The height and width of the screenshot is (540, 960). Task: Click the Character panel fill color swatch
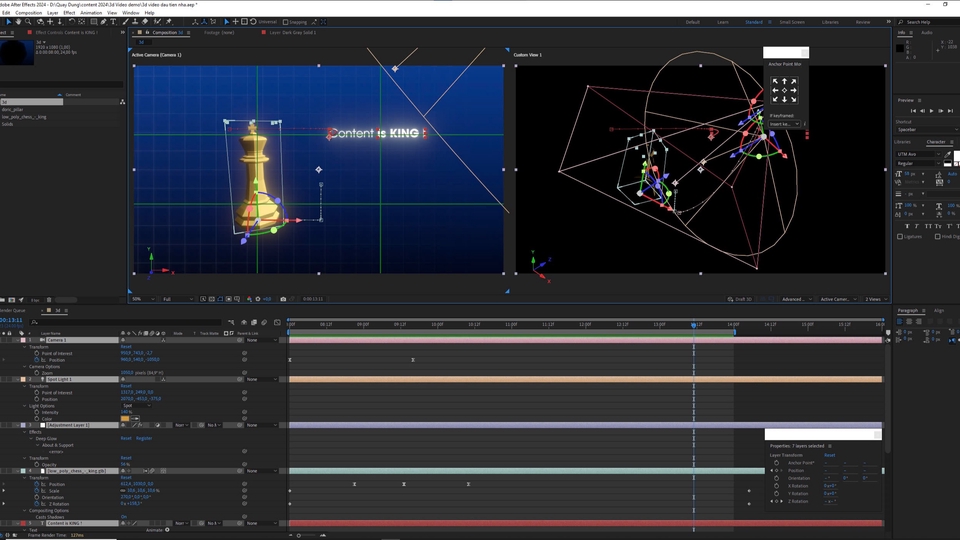click(x=956, y=156)
